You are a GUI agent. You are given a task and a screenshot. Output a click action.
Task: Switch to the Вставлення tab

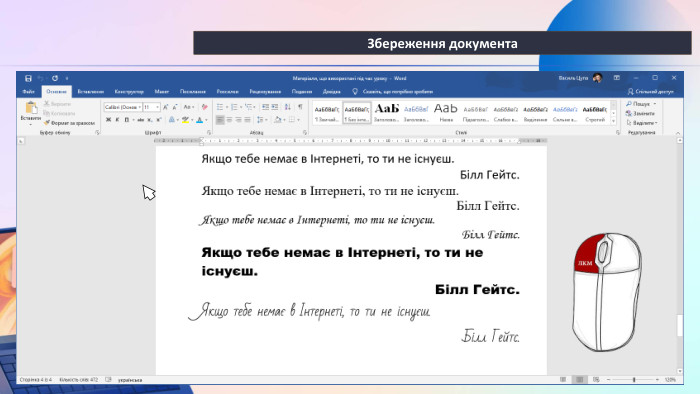[x=91, y=91]
